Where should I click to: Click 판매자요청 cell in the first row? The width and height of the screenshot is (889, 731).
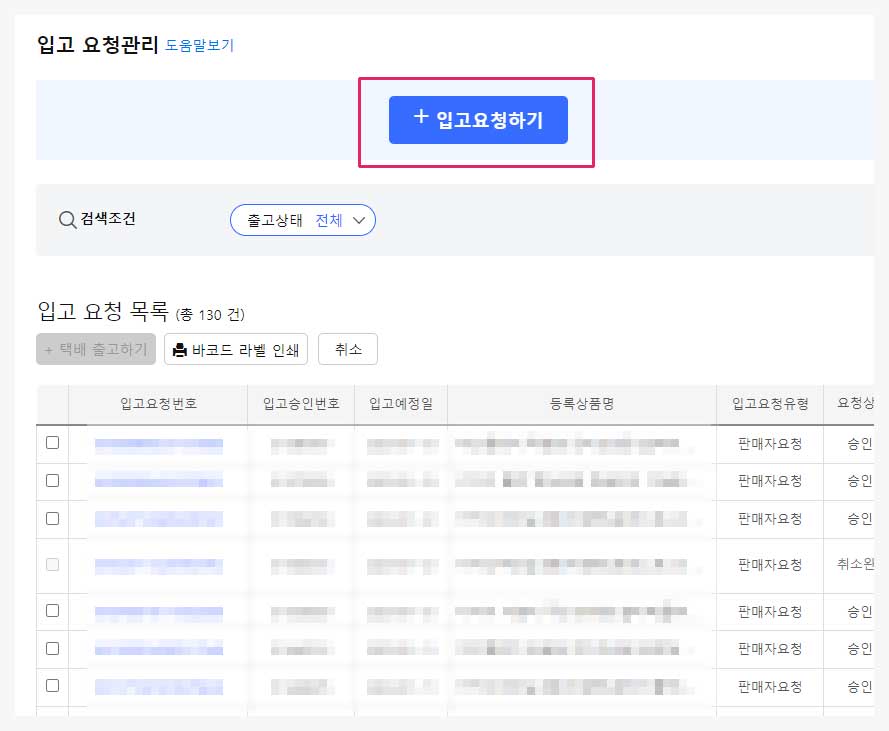tap(770, 443)
